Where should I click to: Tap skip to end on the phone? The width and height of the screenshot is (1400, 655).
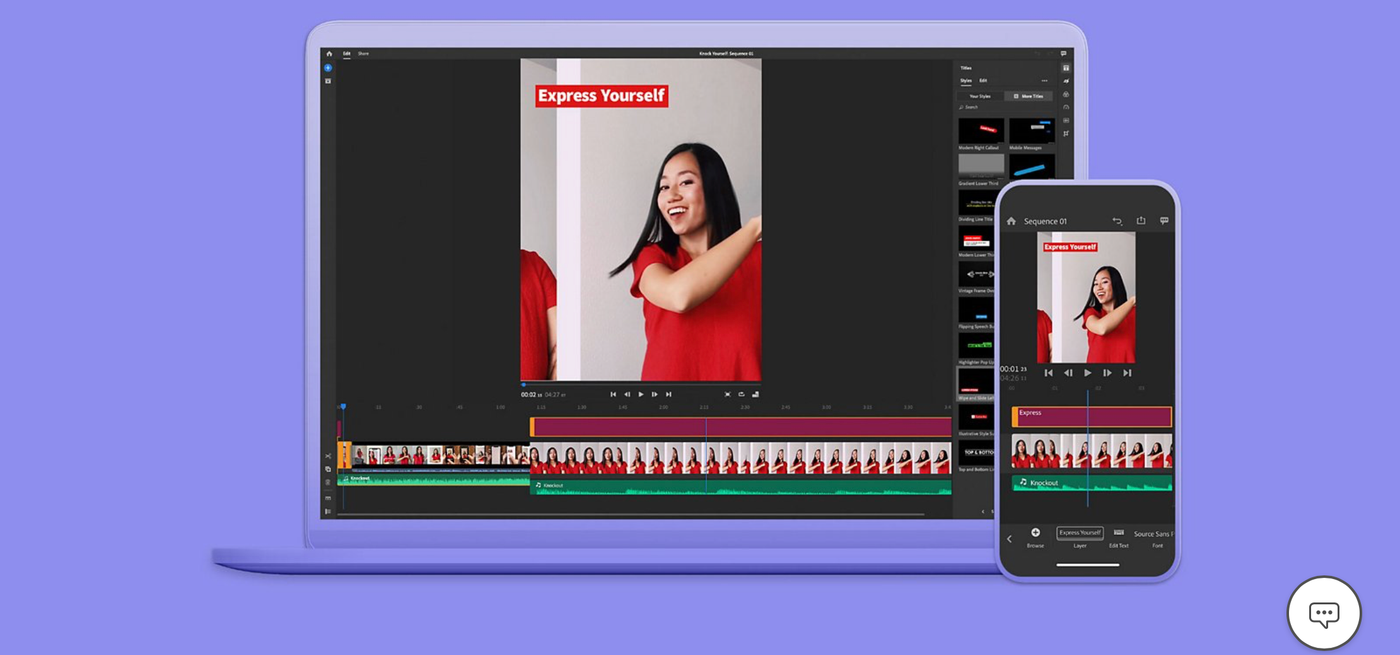(x=1127, y=373)
